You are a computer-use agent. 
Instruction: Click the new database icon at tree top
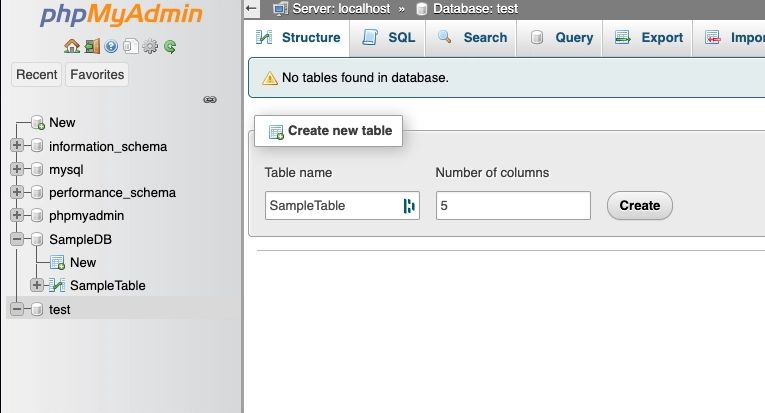(x=38, y=122)
